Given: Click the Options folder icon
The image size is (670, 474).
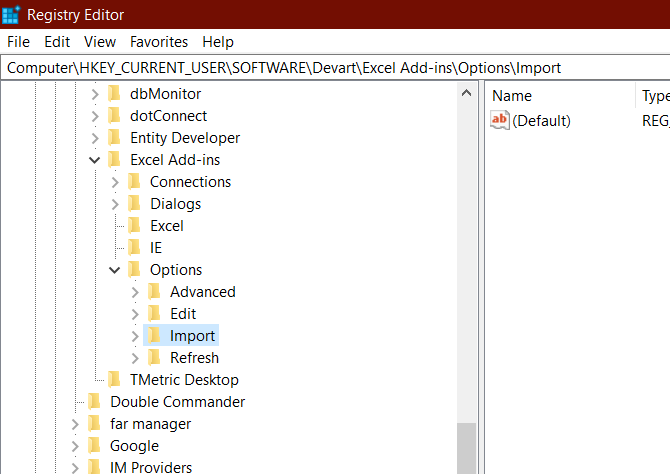Looking at the screenshot, I should pos(134,270).
